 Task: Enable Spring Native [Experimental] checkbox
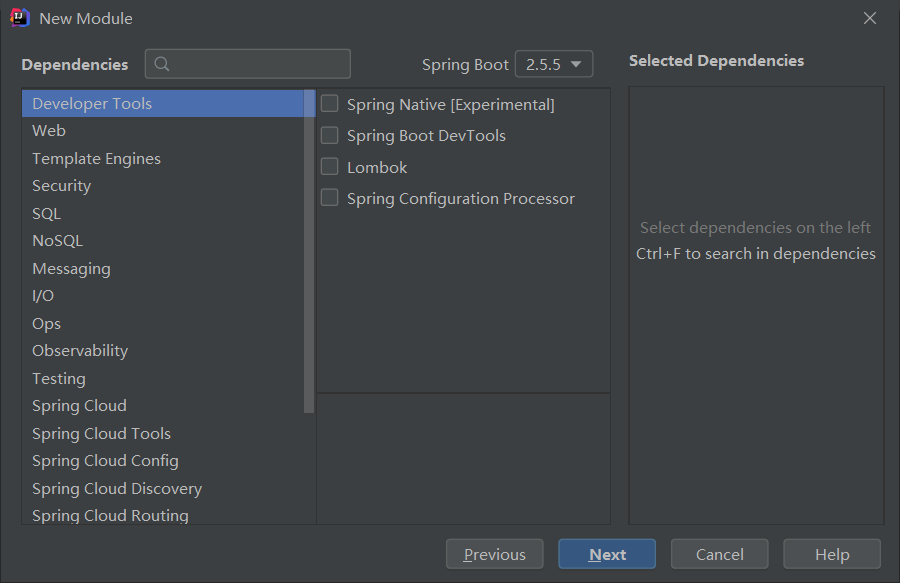click(329, 104)
